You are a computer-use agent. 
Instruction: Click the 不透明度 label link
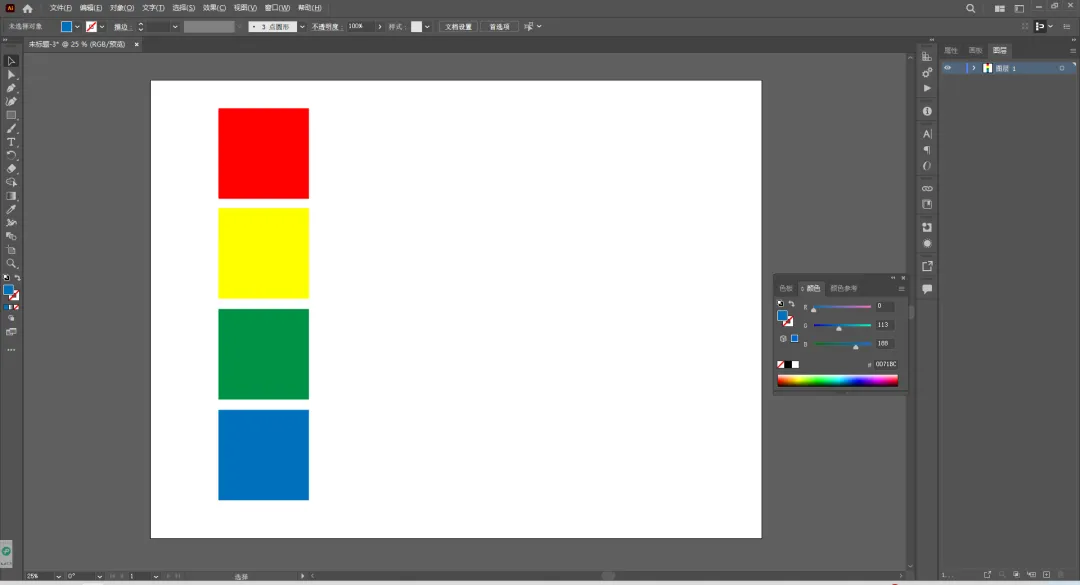(x=326, y=27)
